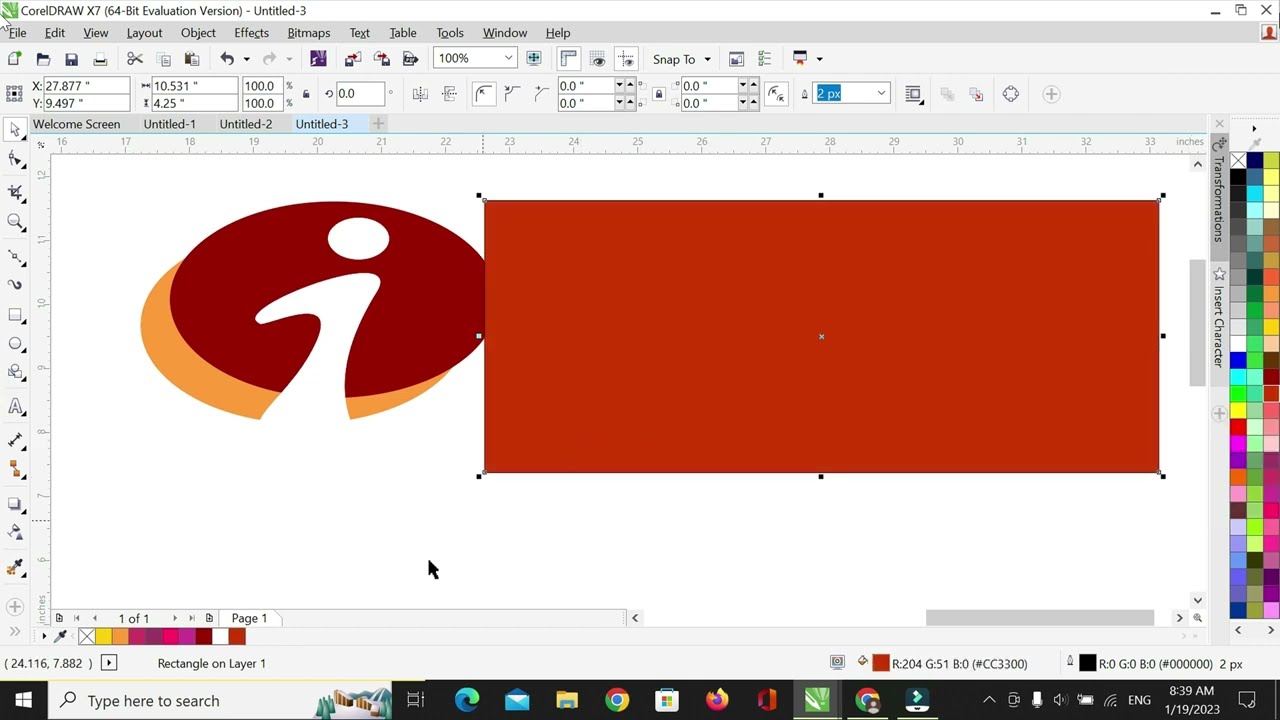Open the Bitmaps menu
The height and width of the screenshot is (720, 1280).
click(308, 33)
